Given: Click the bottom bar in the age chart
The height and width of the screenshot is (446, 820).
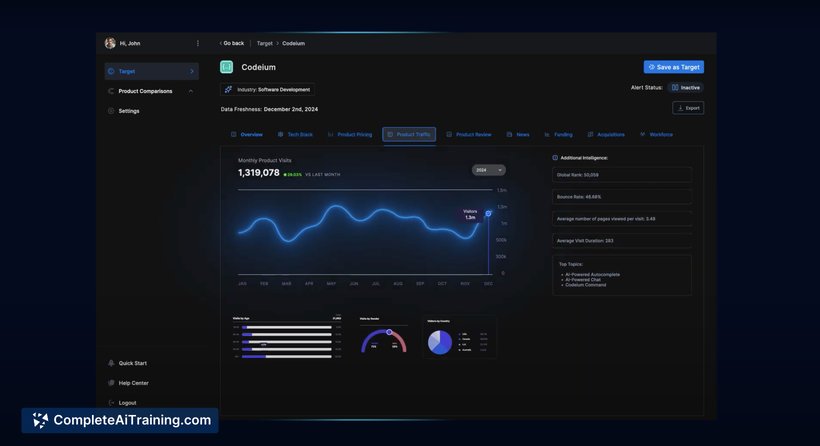Looking at the screenshot, I should 287,357.
